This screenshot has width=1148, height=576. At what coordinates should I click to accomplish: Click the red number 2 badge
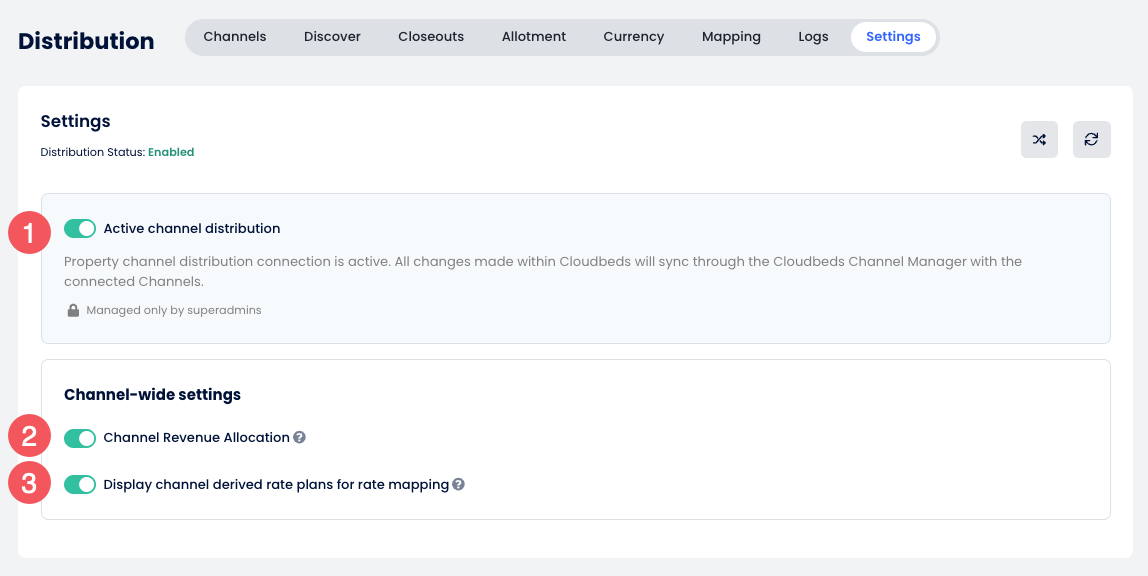[29, 436]
